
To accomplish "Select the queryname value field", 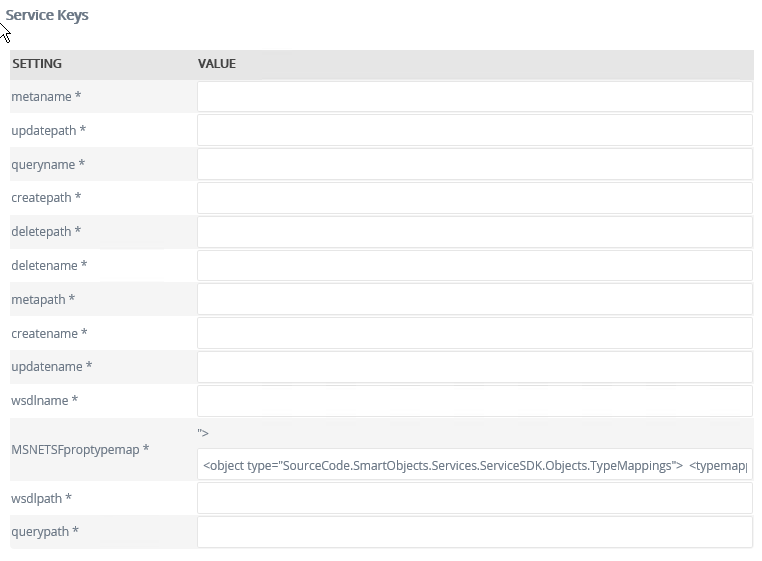I will click(x=474, y=164).
